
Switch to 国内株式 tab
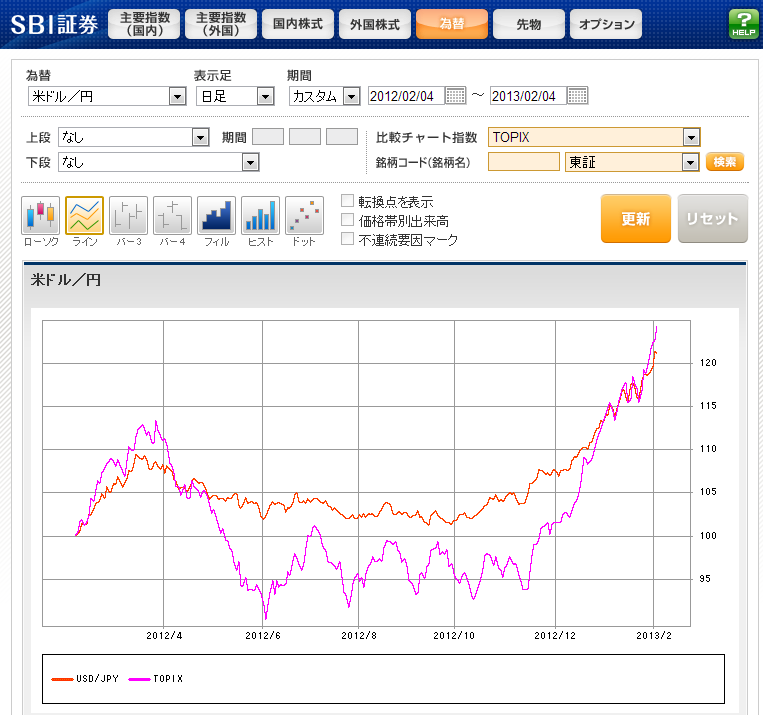coord(298,24)
